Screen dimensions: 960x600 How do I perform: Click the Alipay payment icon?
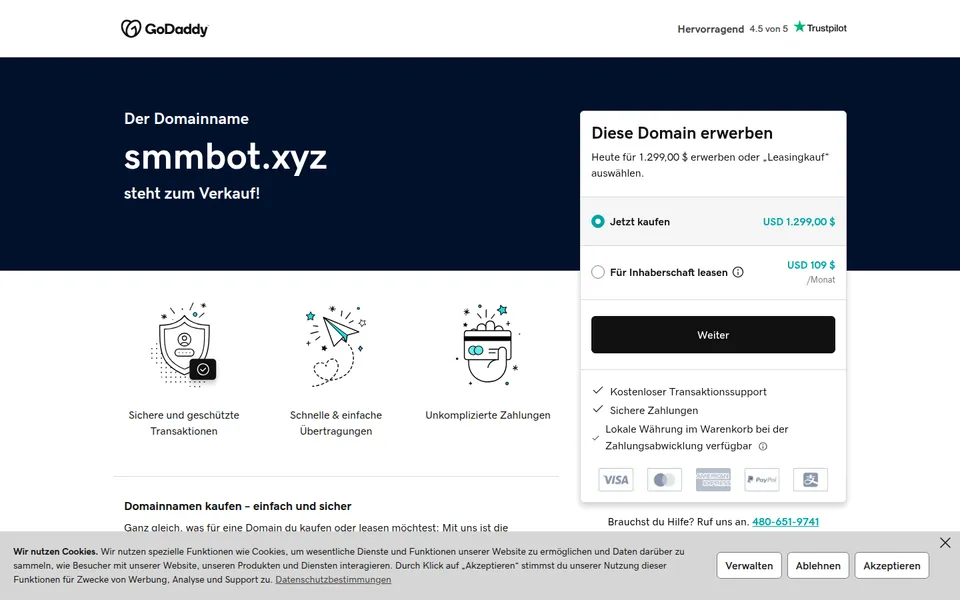click(x=811, y=479)
